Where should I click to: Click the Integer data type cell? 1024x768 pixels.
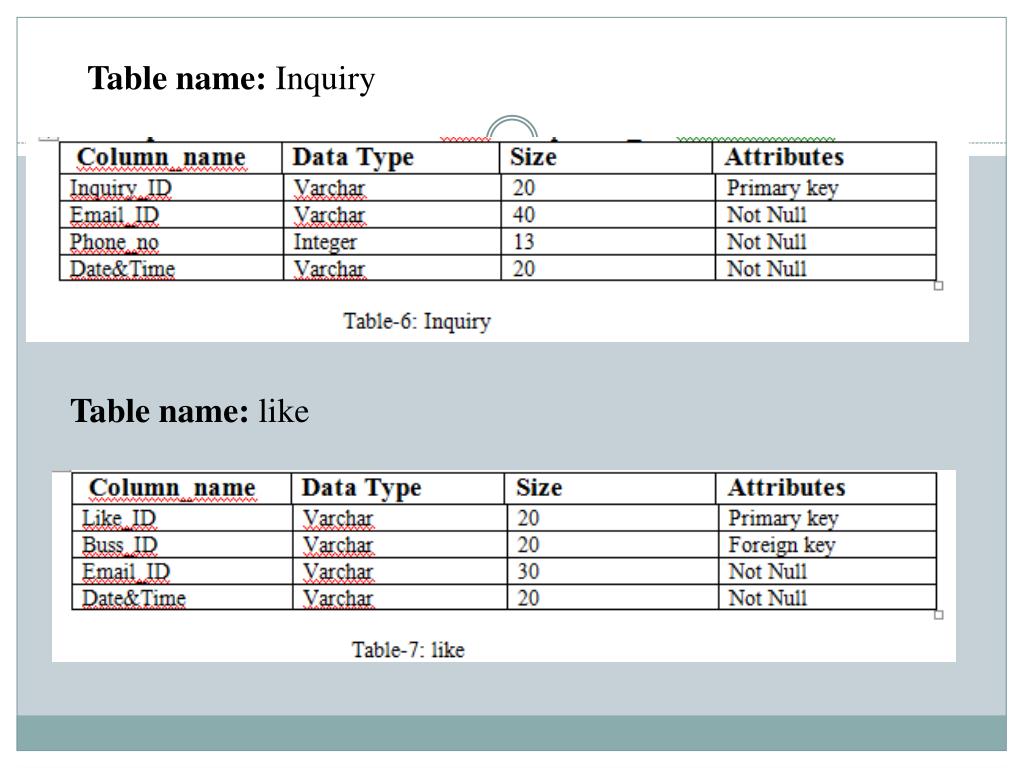click(x=391, y=242)
